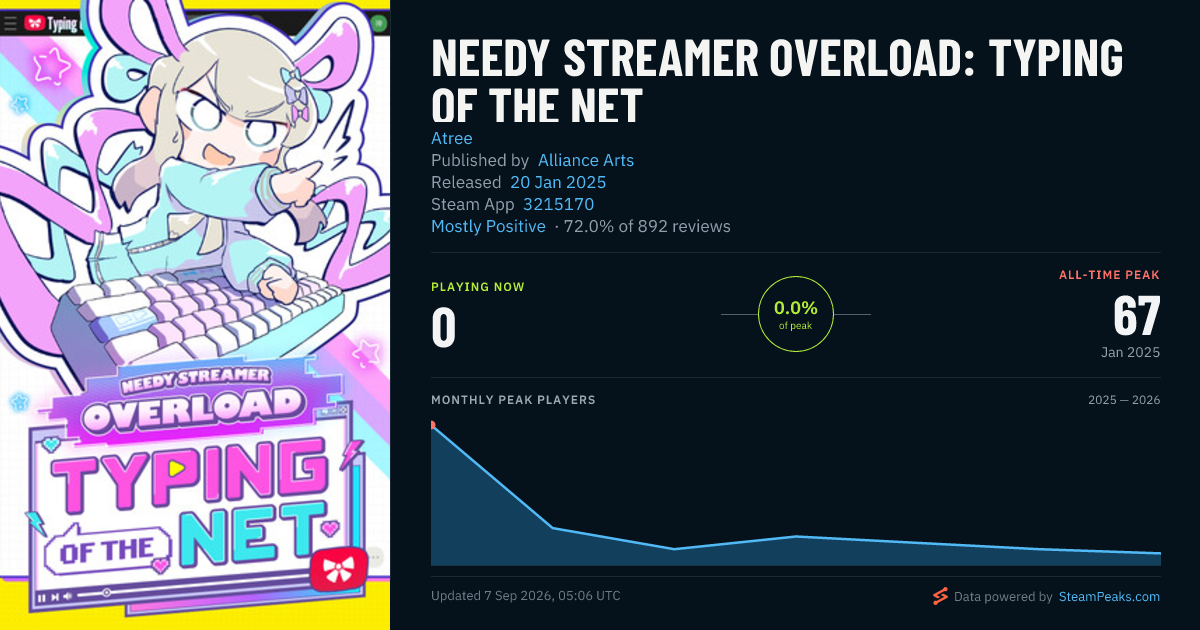Click the orange SteamPeaks logo icon
Screen dimensions: 1200x630
pyautogui.click(x=940, y=596)
